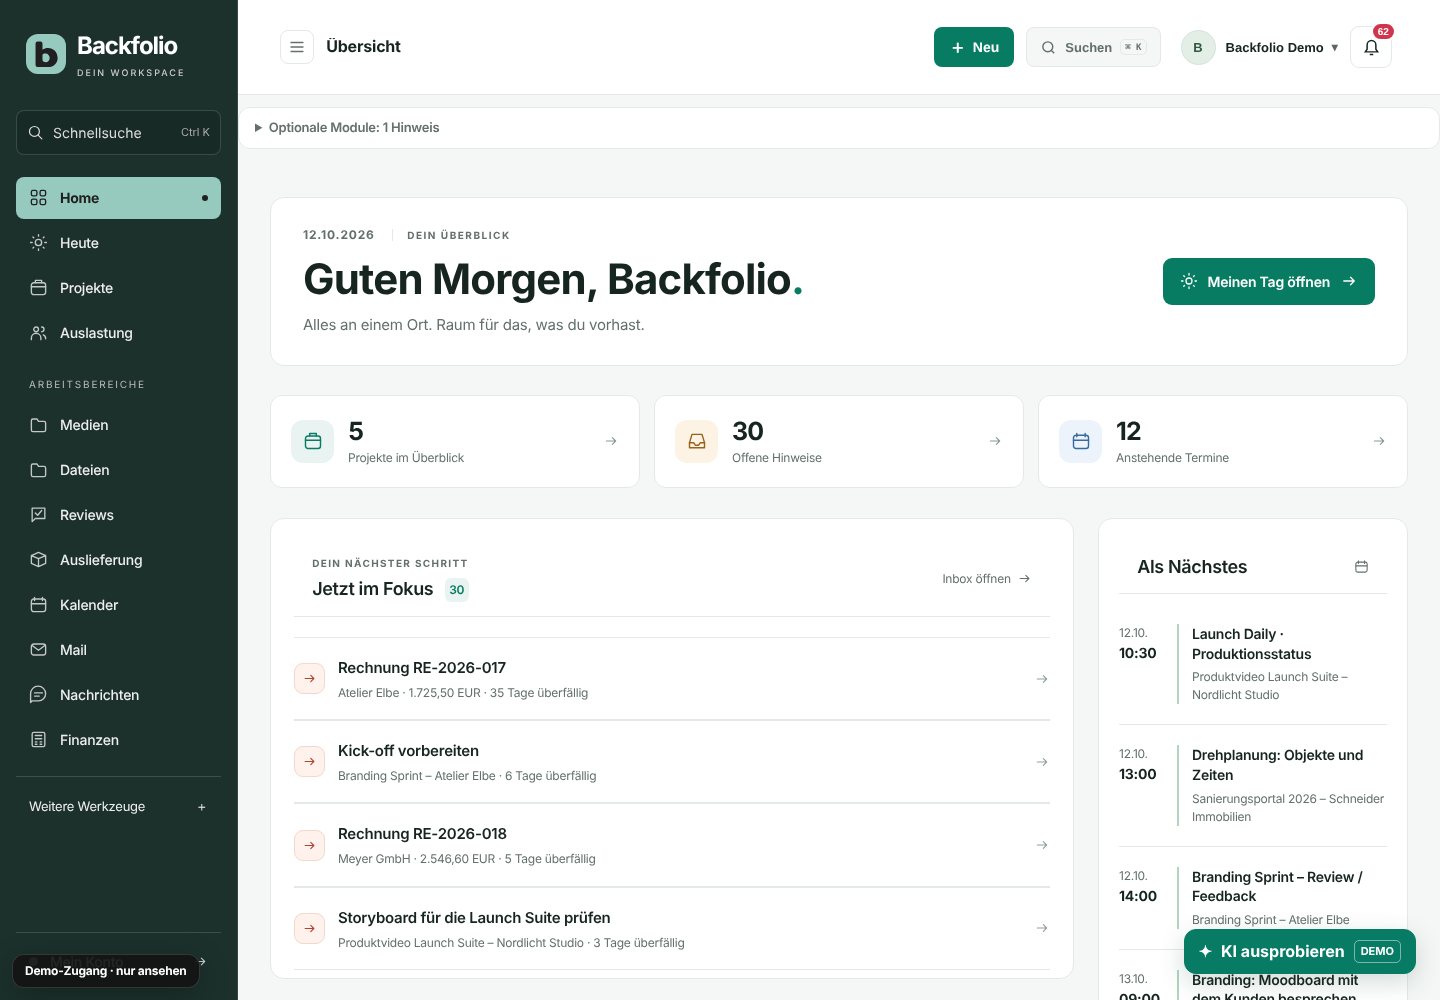The height and width of the screenshot is (1000, 1440).
Task: Click the arrow icon beside Rechnung RE-2026-017
Action: pyautogui.click(x=310, y=679)
